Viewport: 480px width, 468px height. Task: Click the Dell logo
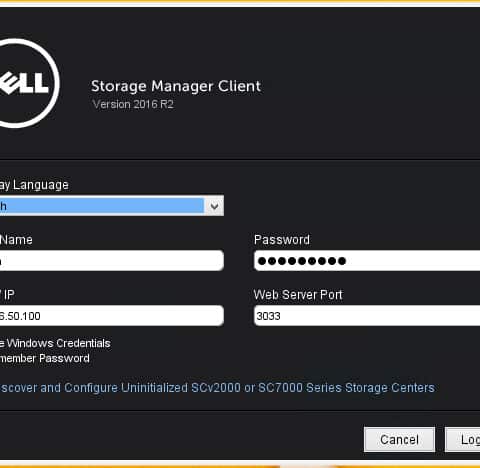click(x=28, y=83)
